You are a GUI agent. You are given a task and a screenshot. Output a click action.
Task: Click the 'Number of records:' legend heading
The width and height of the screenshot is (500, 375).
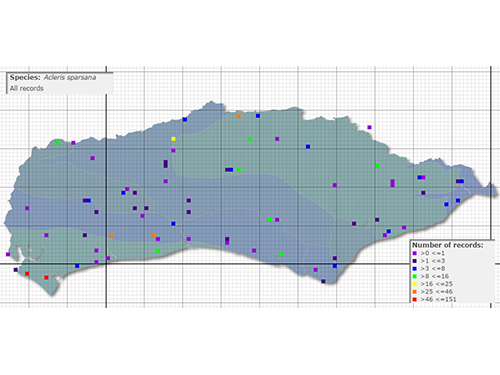[x=447, y=245]
